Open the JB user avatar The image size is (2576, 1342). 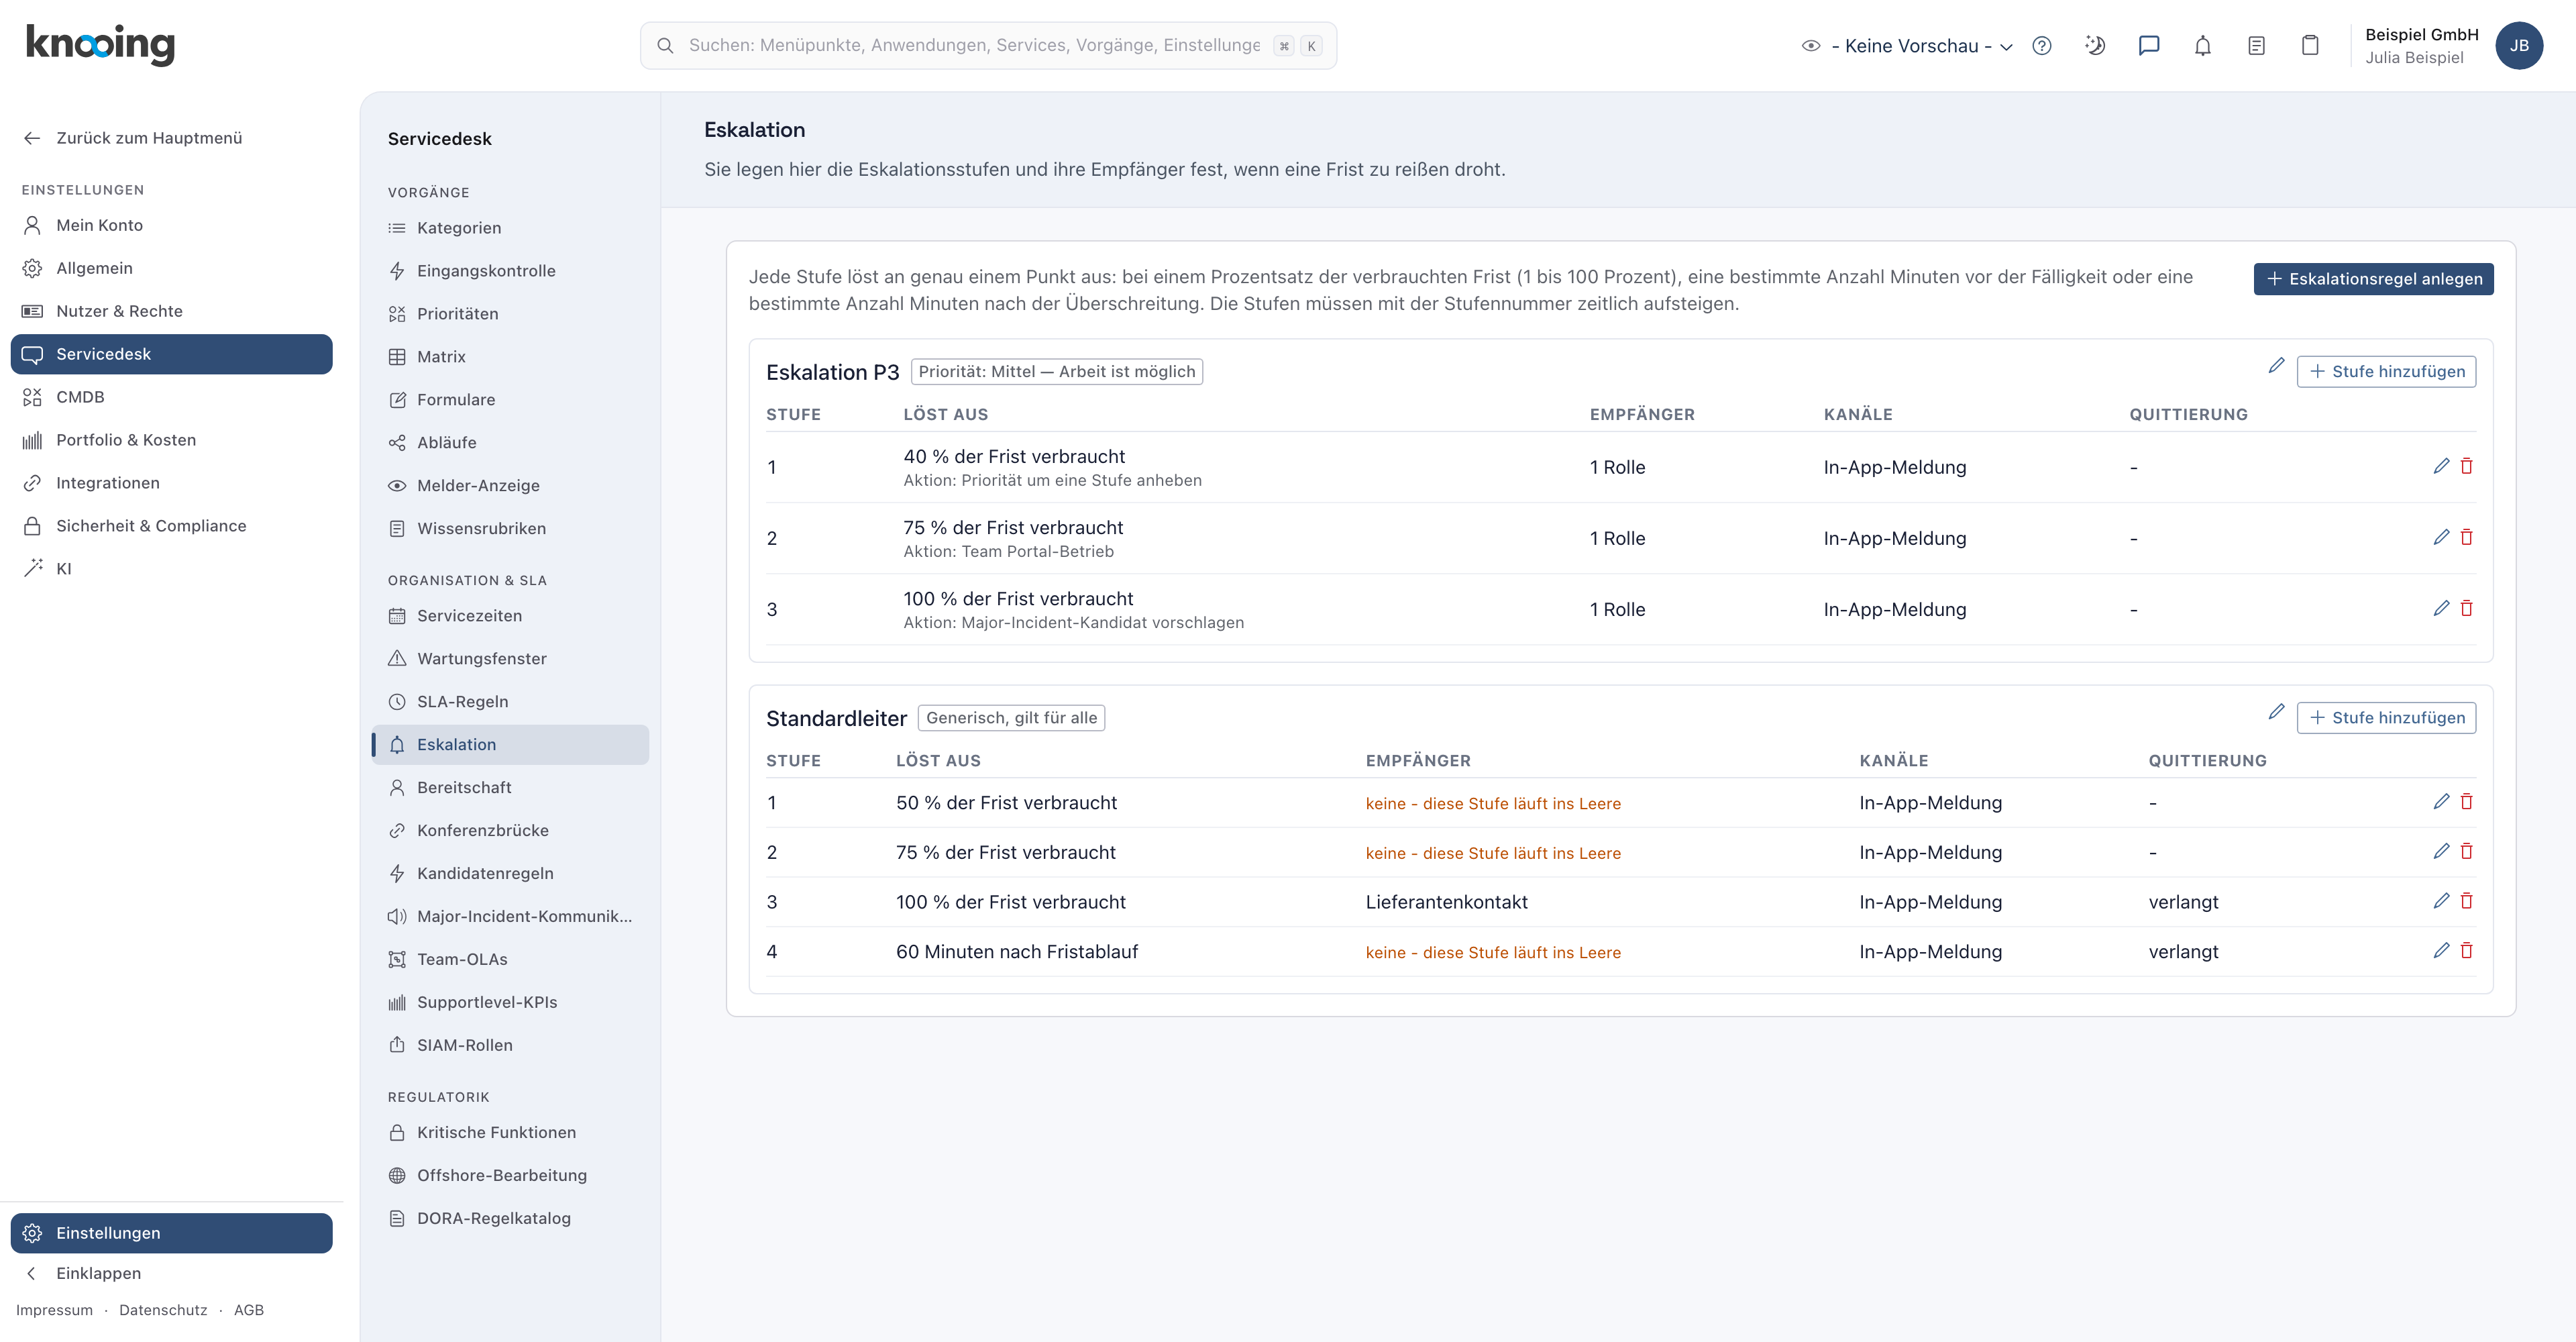2519,46
